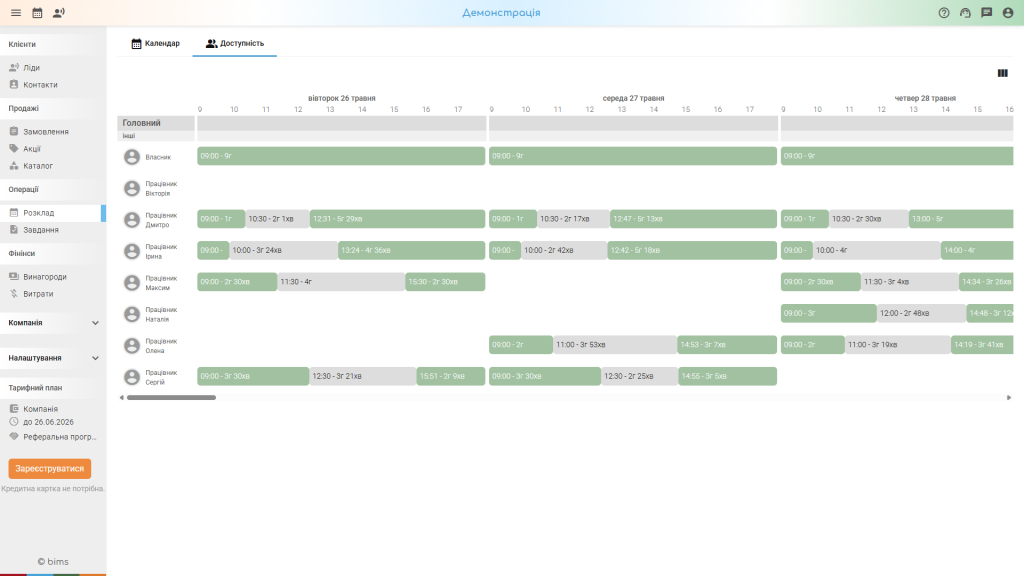Open Контакти in the sidebar

point(53,84)
